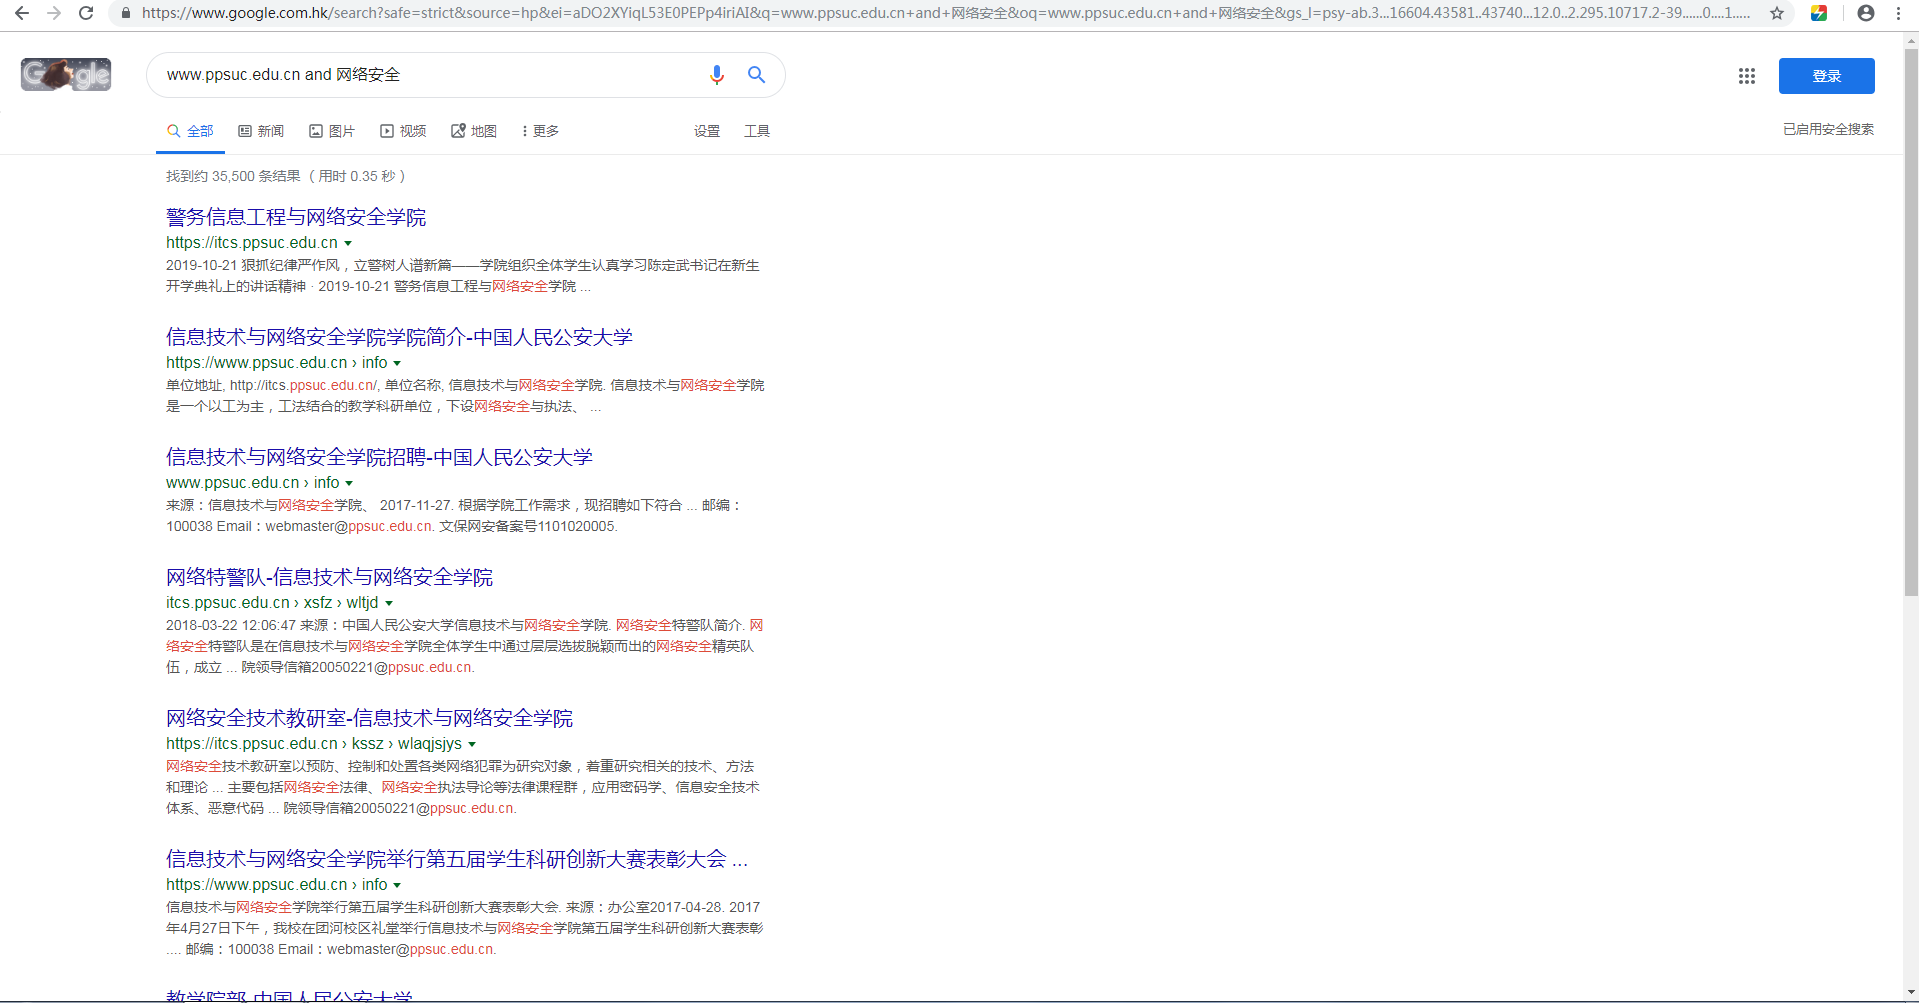This screenshot has width=1919, height=1003.
Task: Click the browser address bar URL
Action: coord(946,13)
